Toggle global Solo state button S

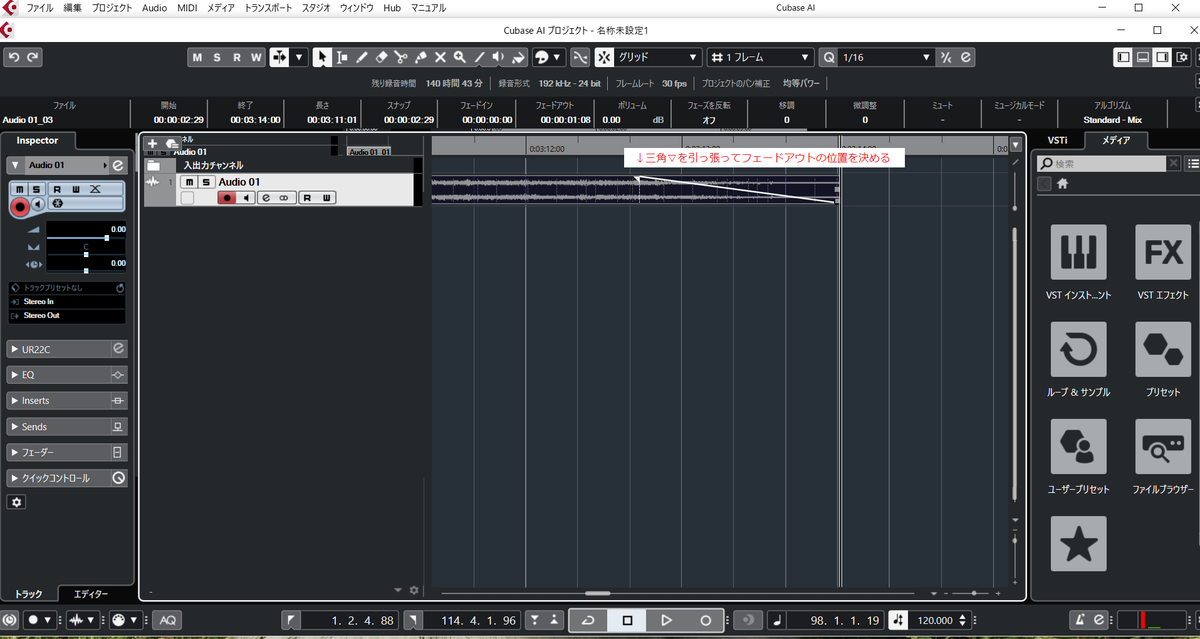[x=217, y=57]
